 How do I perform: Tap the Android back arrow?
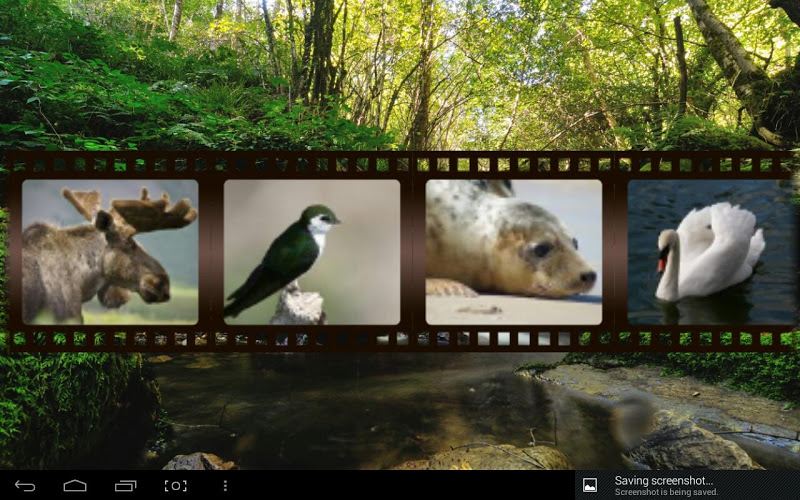point(25,486)
